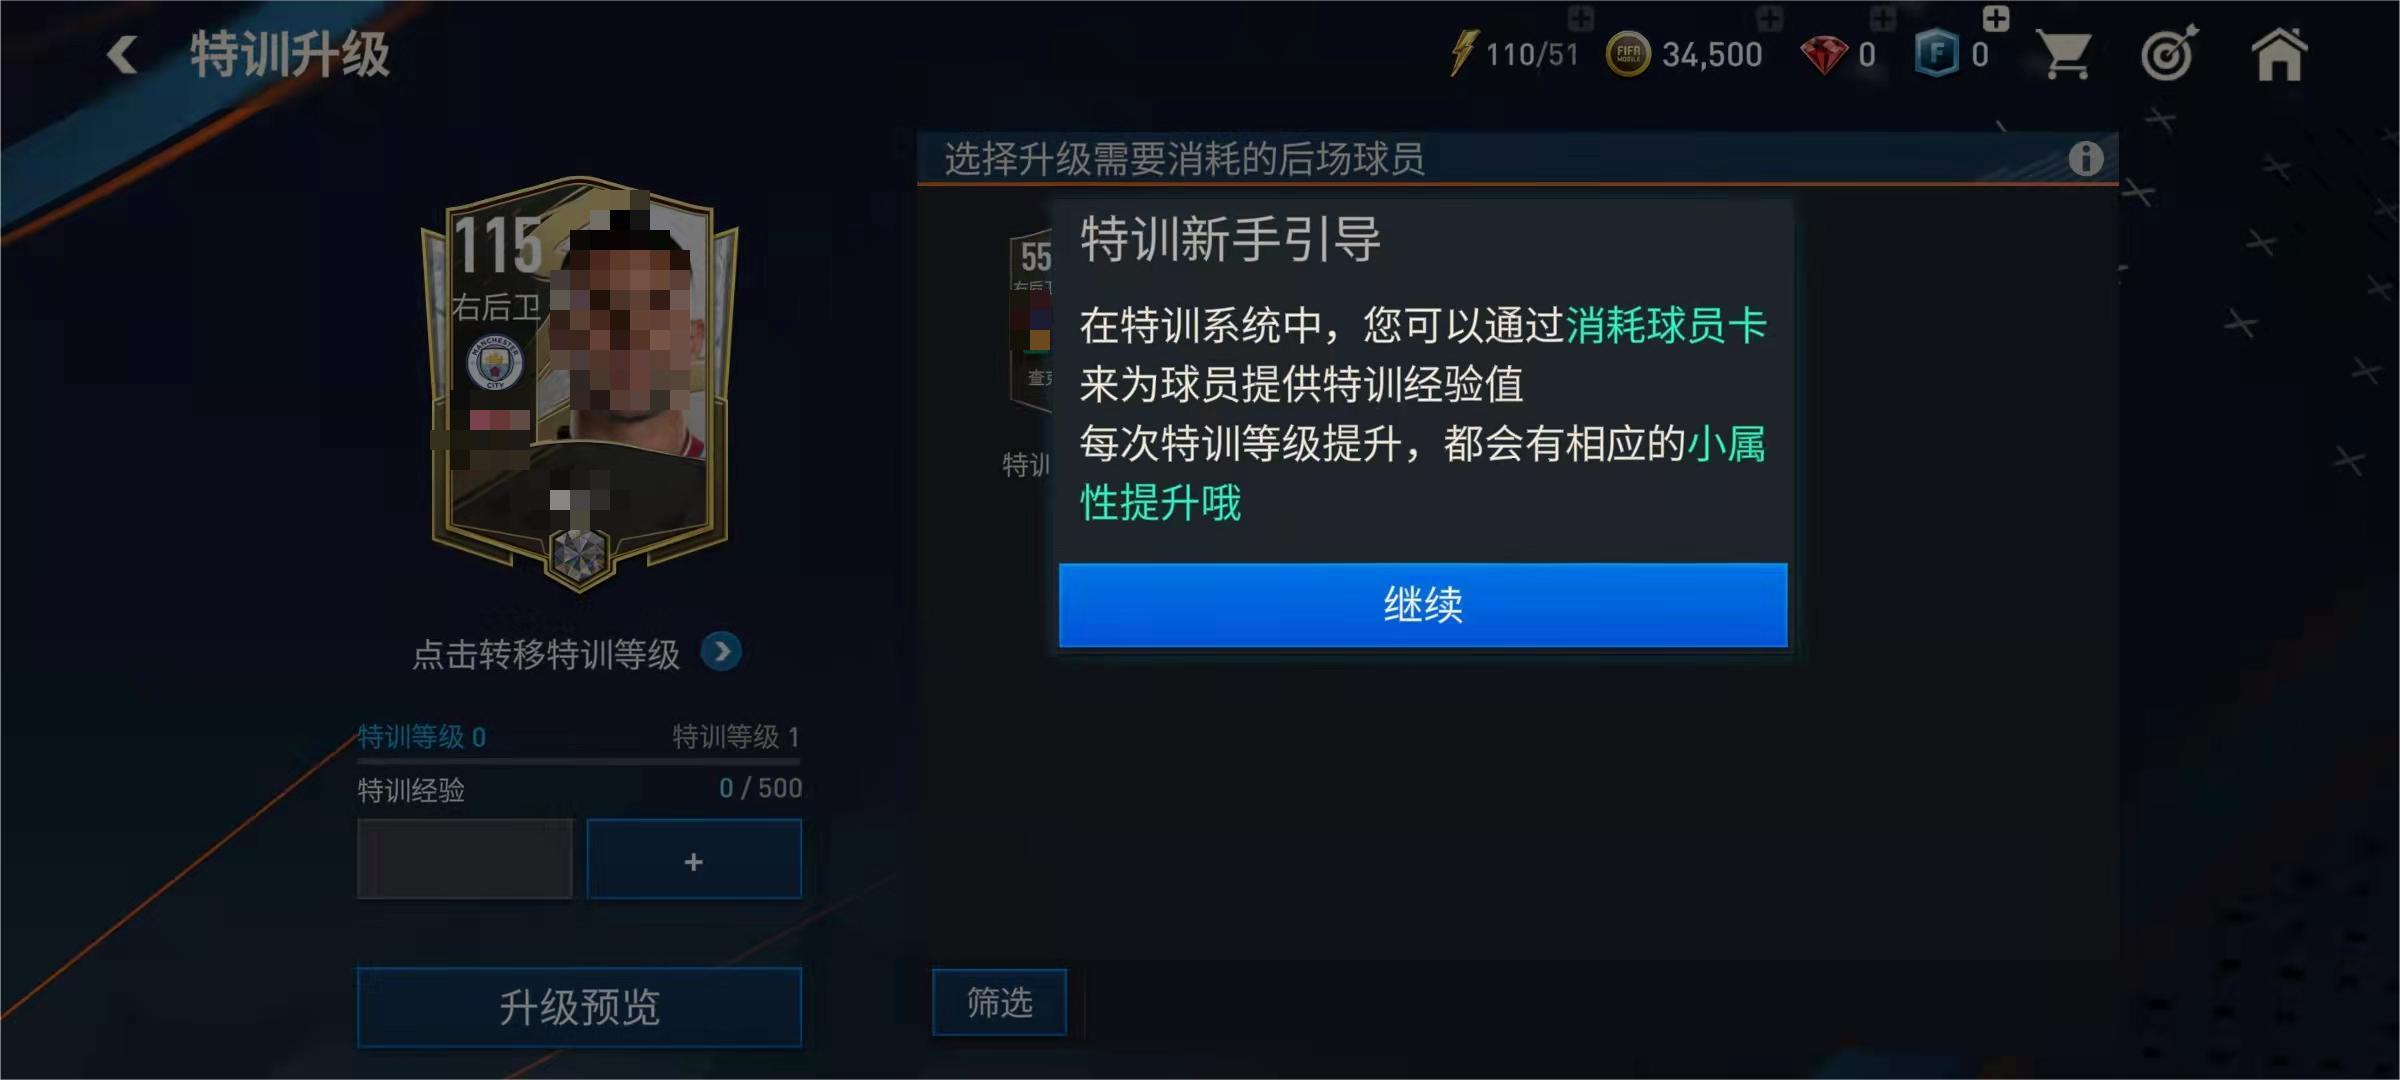Image resolution: width=2400 pixels, height=1080 pixels.
Task: Go back using the arrow icon
Action: [x=122, y=54]
